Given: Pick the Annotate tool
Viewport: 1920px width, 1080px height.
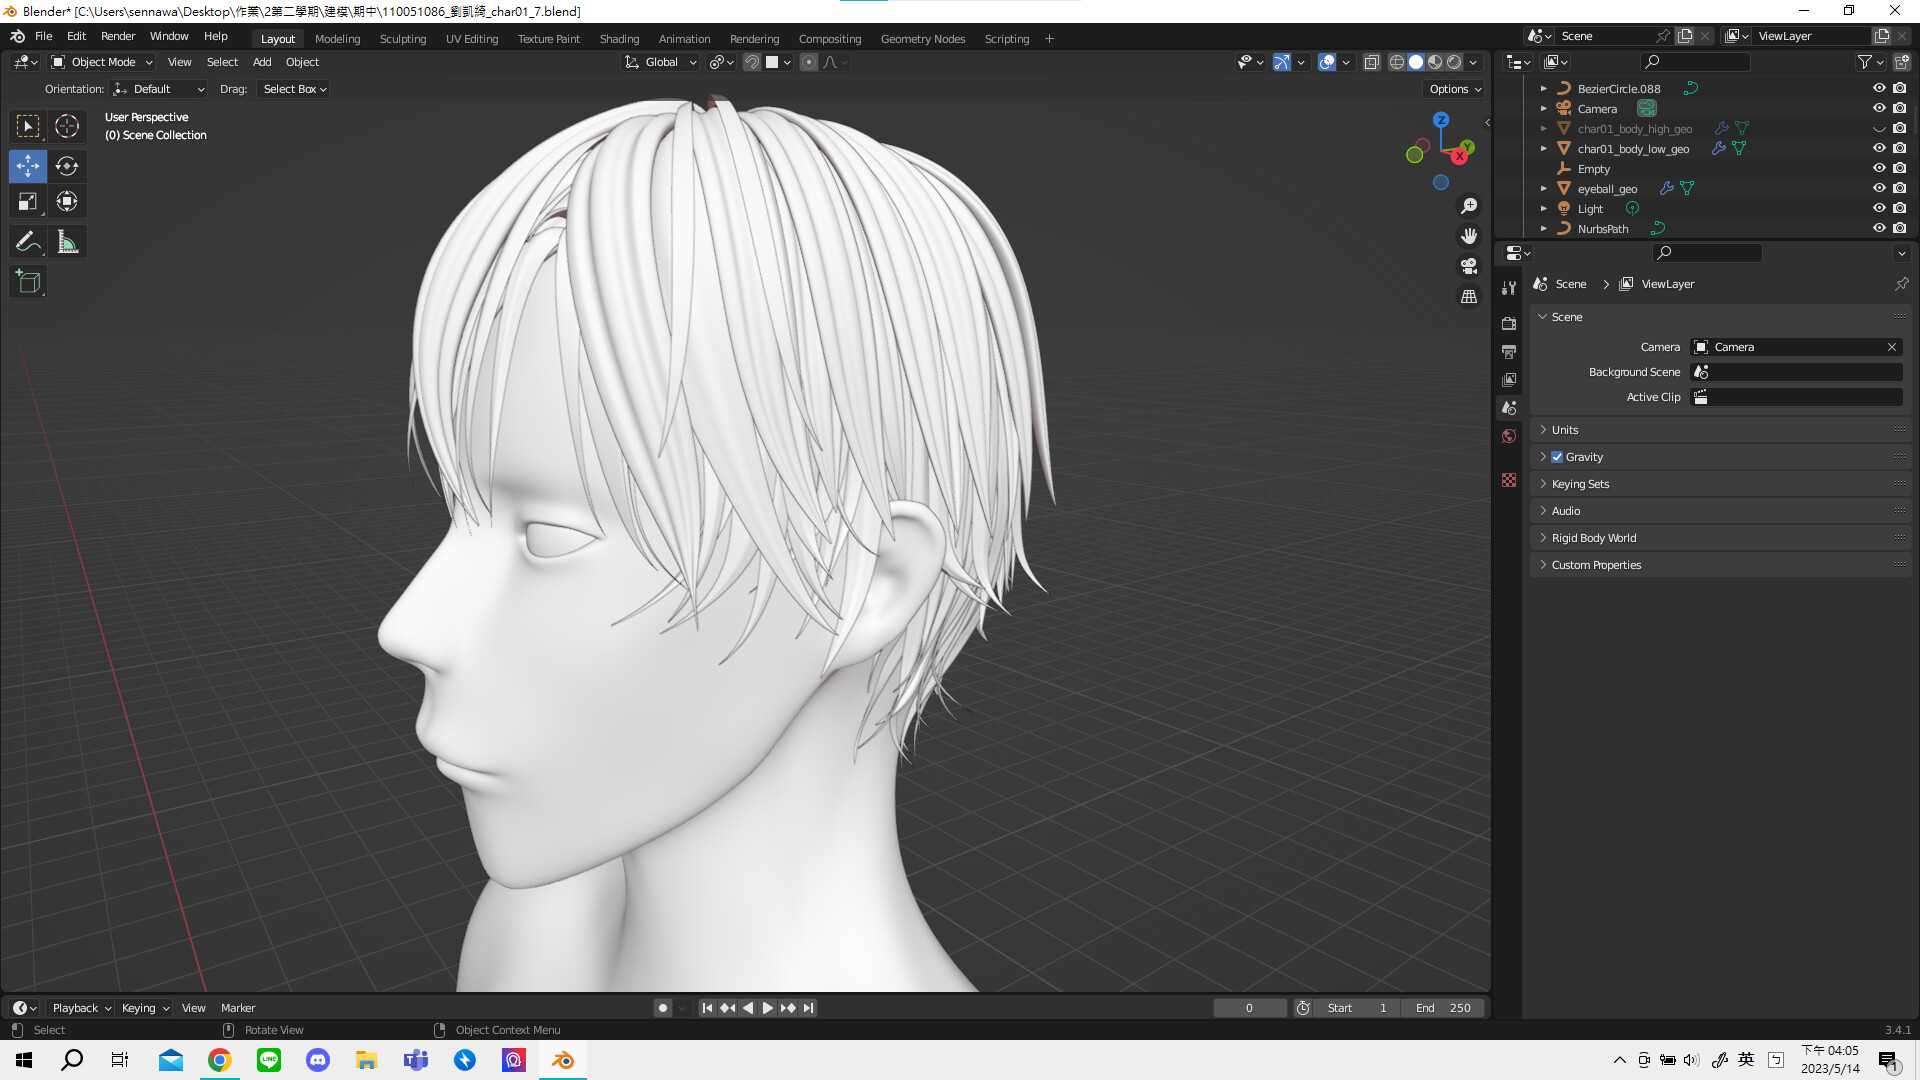Looking at the screenshot, I should [27, 241].
